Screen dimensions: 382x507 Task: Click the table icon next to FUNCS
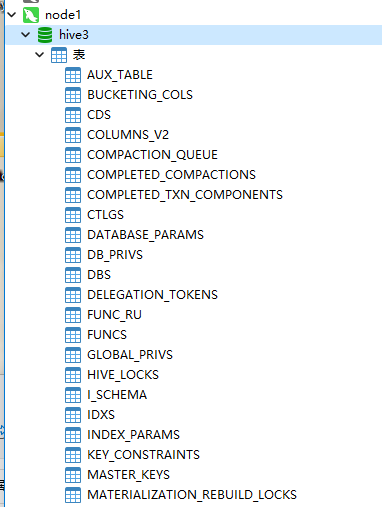[x=73, y=335]
